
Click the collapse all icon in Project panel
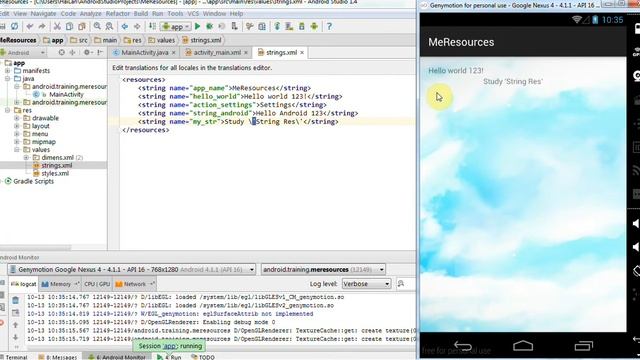[72, 53]
